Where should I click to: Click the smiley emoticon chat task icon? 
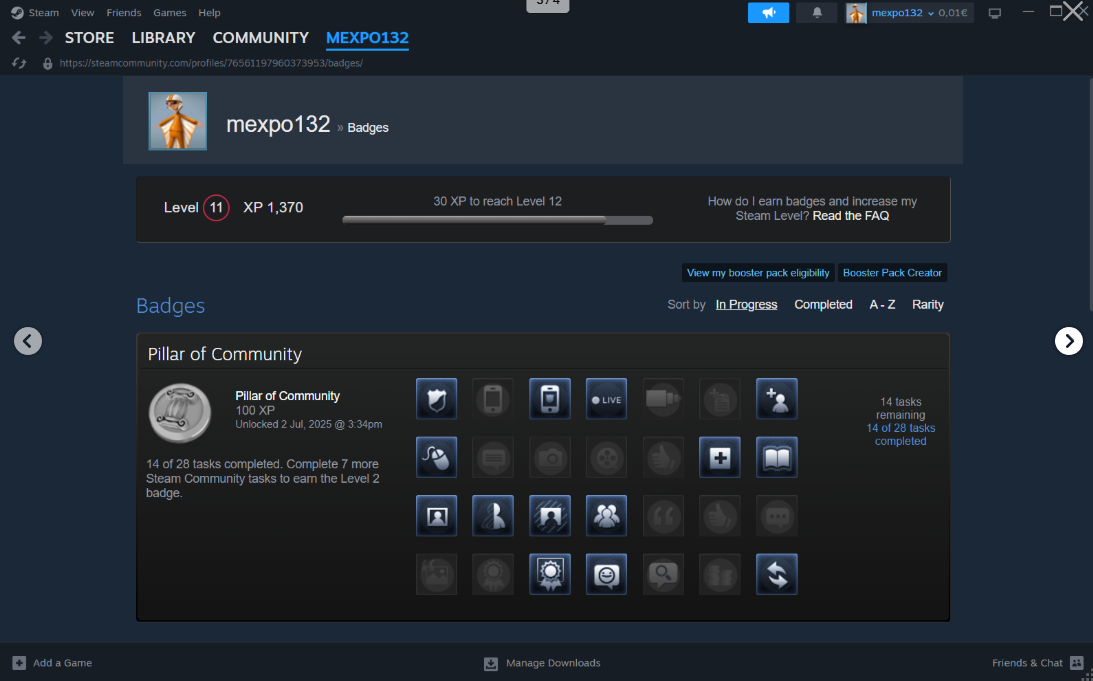coord(606,574)
